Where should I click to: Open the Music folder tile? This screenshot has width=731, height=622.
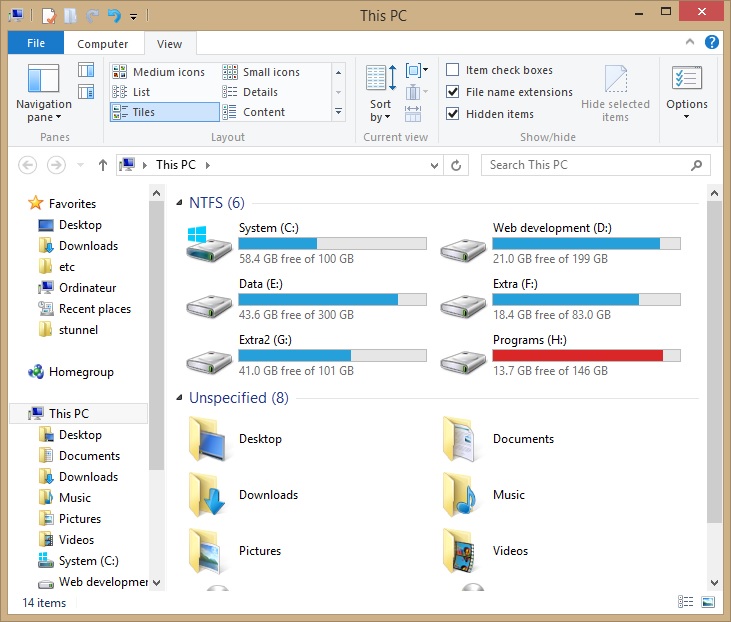click(485, 495)
